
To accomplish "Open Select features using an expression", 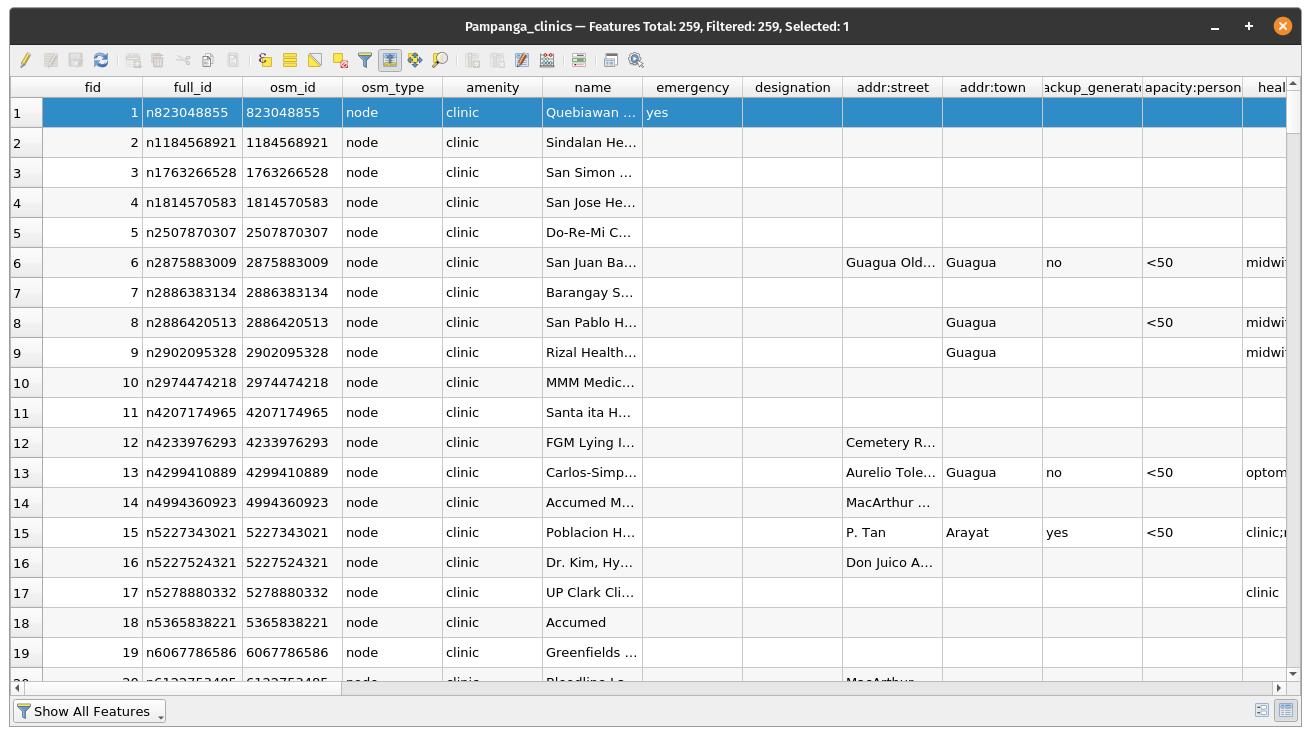I will [x=265, y=60].
